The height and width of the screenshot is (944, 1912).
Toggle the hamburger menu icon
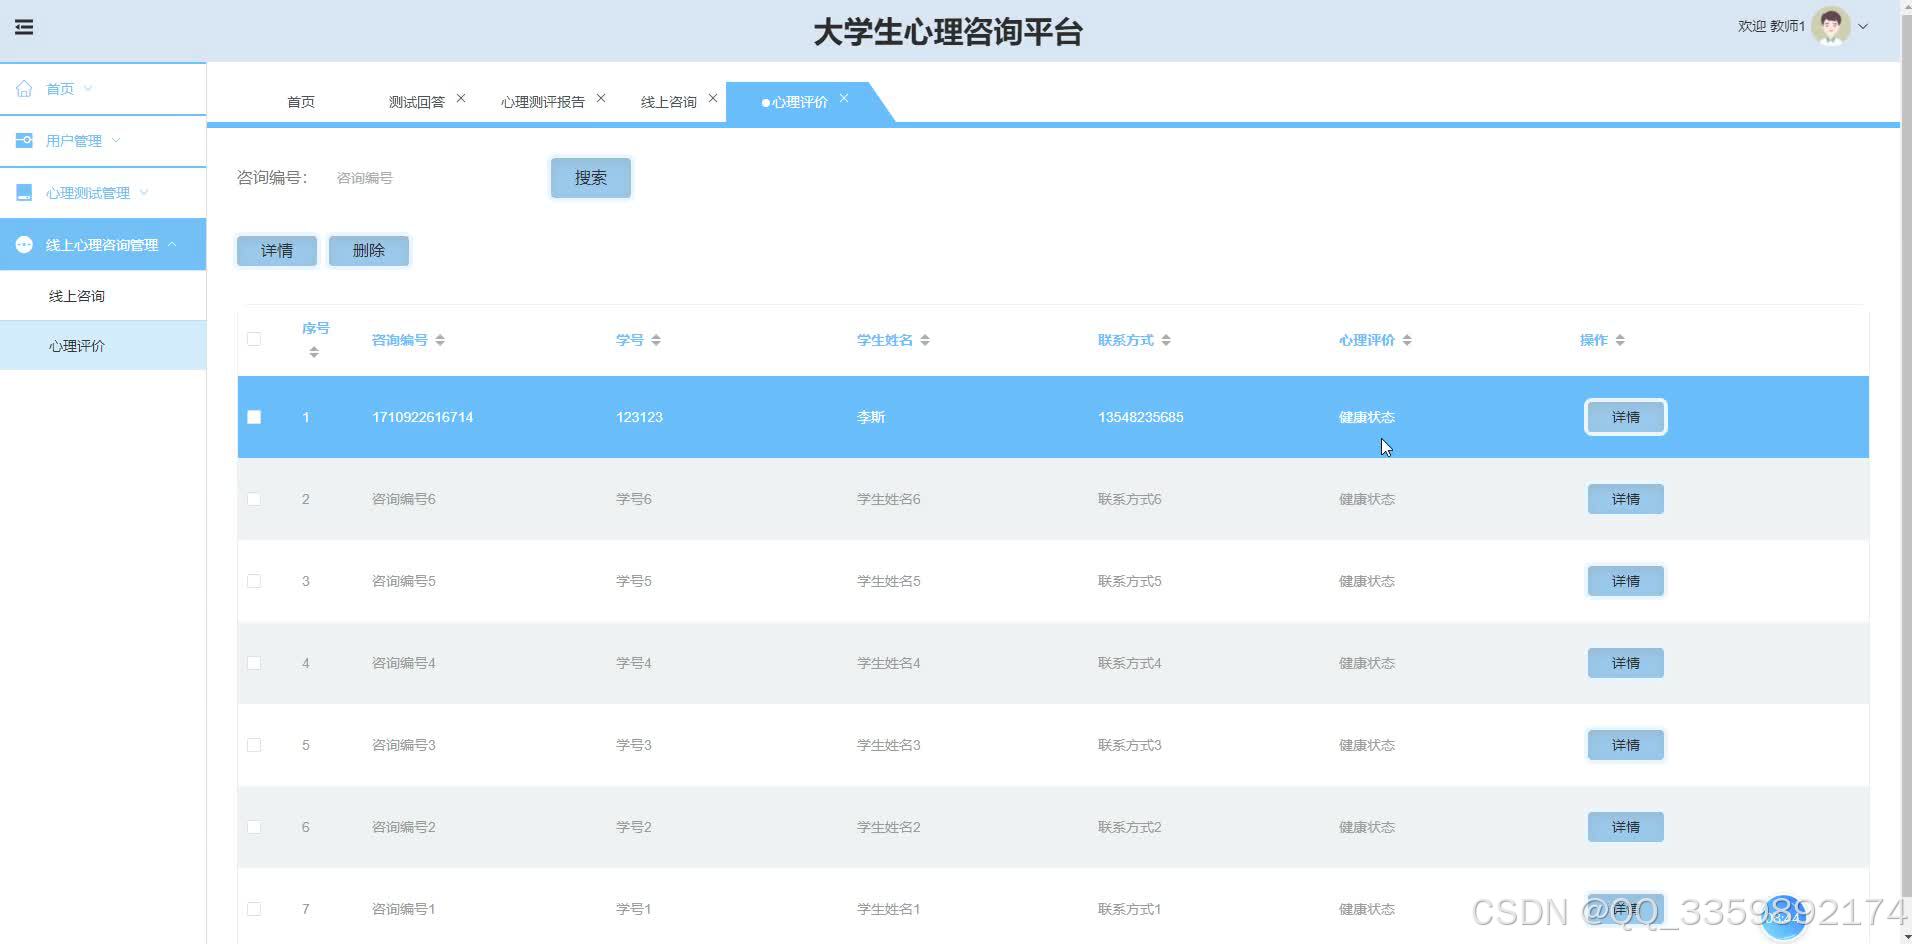click(x=24, y=27)
